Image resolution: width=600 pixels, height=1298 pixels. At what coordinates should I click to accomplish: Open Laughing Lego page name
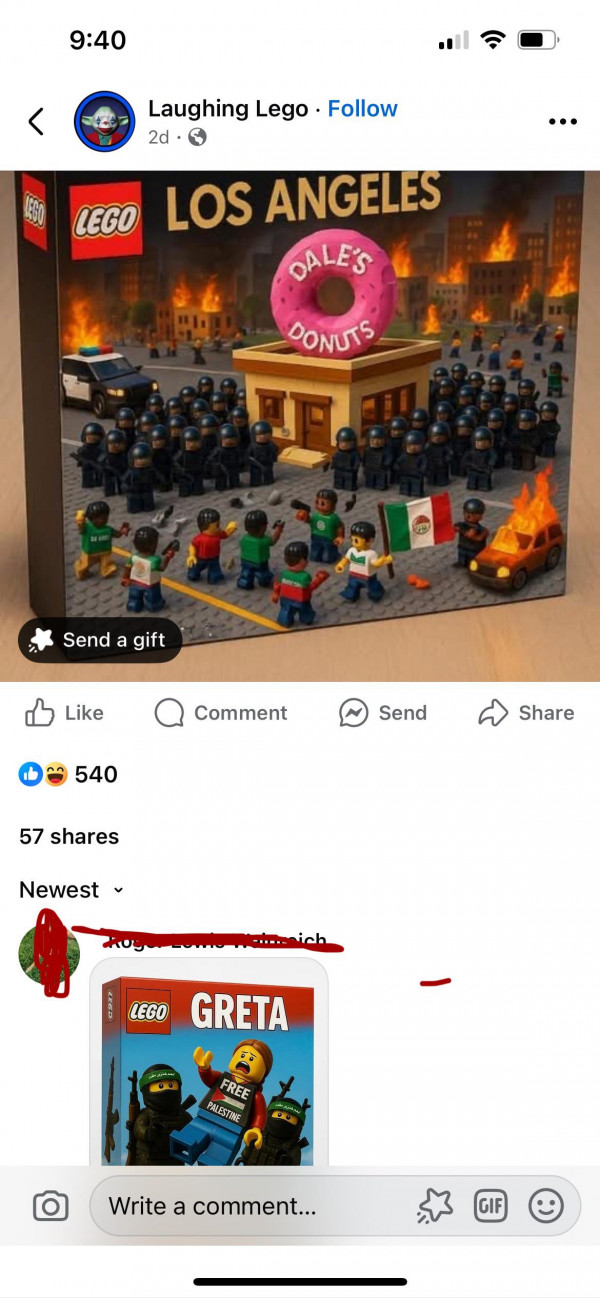(x=228, y=108)
